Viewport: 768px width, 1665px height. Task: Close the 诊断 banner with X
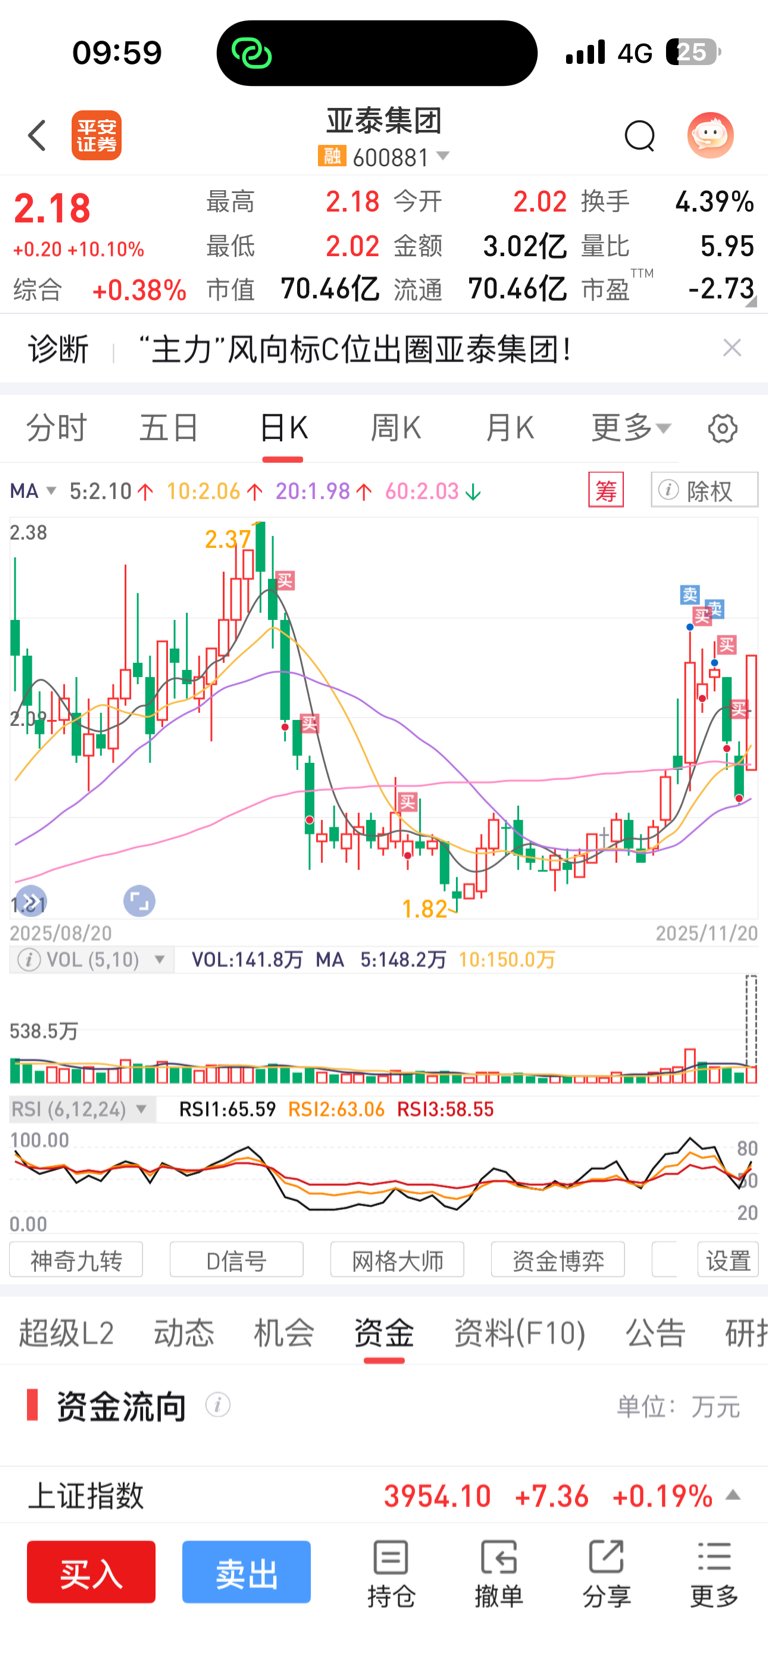point(732,348)
